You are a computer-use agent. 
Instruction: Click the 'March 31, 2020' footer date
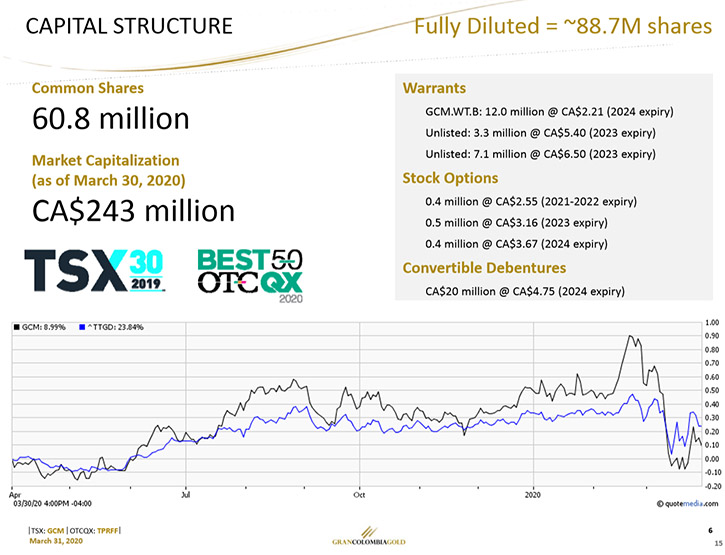point(56,541)
